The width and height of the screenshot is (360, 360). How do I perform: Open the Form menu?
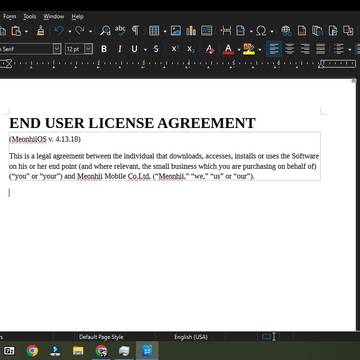tap(9, 16)
